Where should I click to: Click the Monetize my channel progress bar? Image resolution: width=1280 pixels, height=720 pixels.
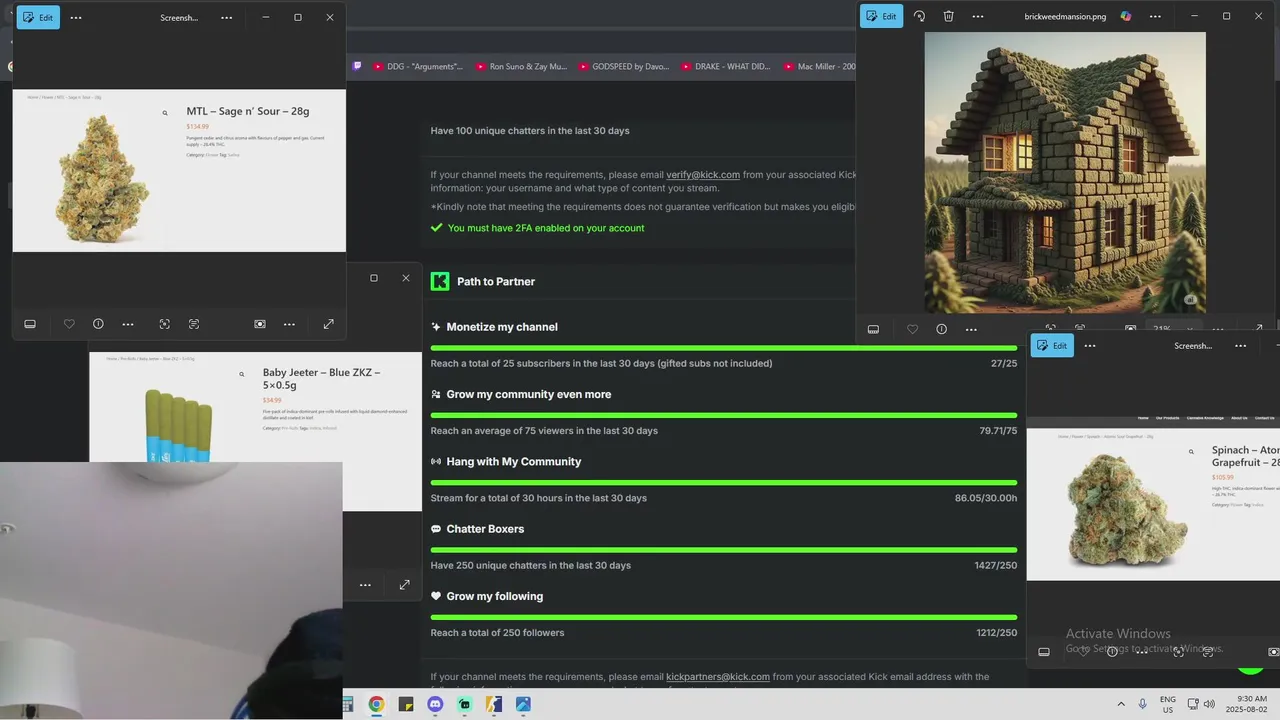pos(724,348)
